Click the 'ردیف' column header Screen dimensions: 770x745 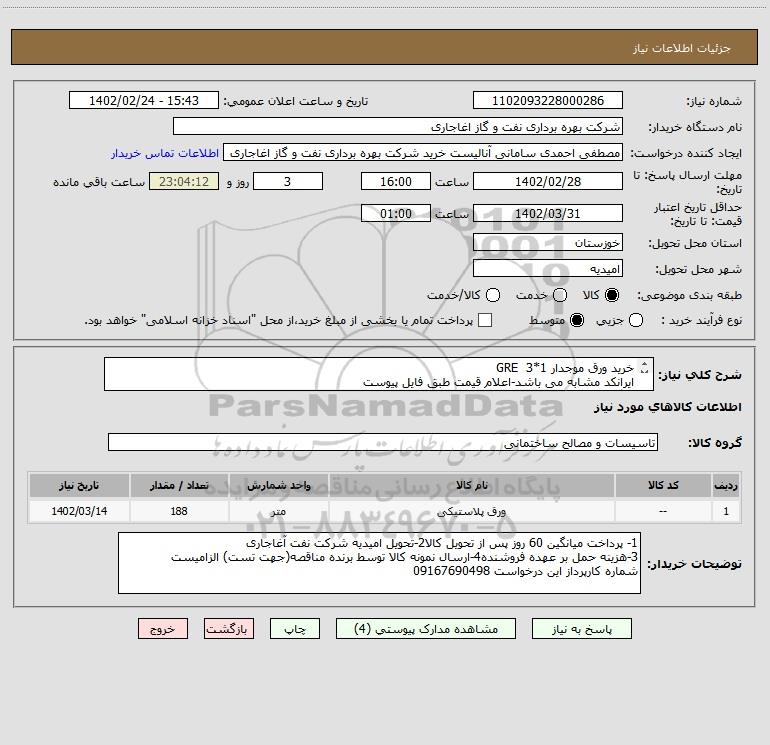(x=726, y=485)
